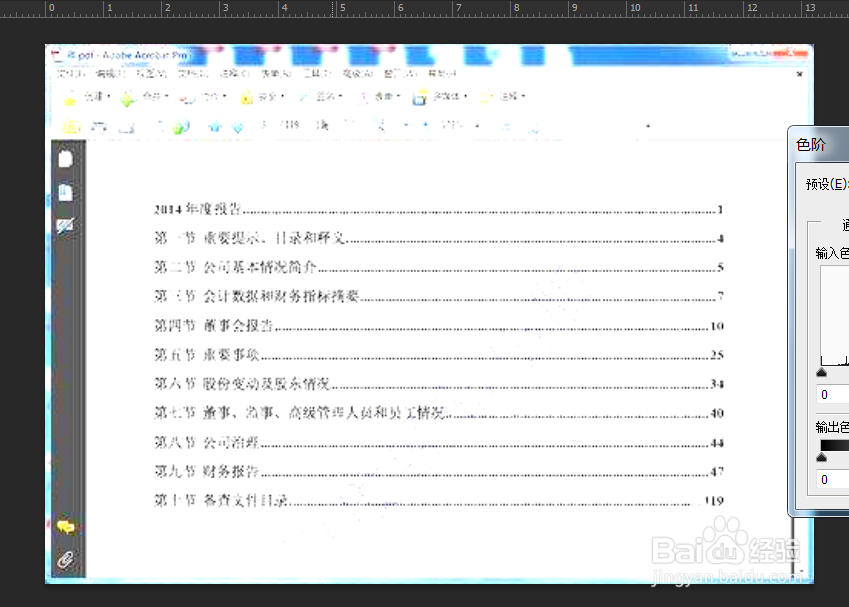The height and width of the screenshot is (607, 849).
Task: Click the Bookmarks panel icon in Acrobat sidebar
Action: pyautogui.click(x=66, y=192)
